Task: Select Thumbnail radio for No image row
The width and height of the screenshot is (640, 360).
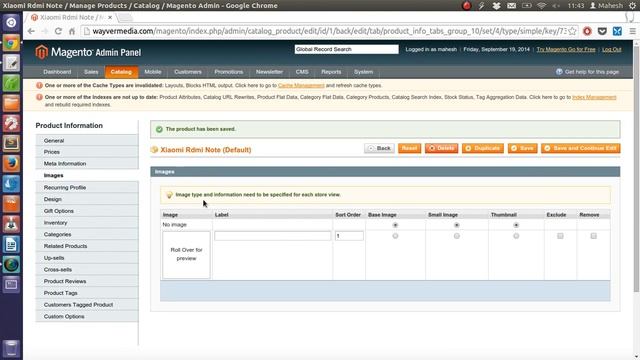Action: click(x=516, y=225)
